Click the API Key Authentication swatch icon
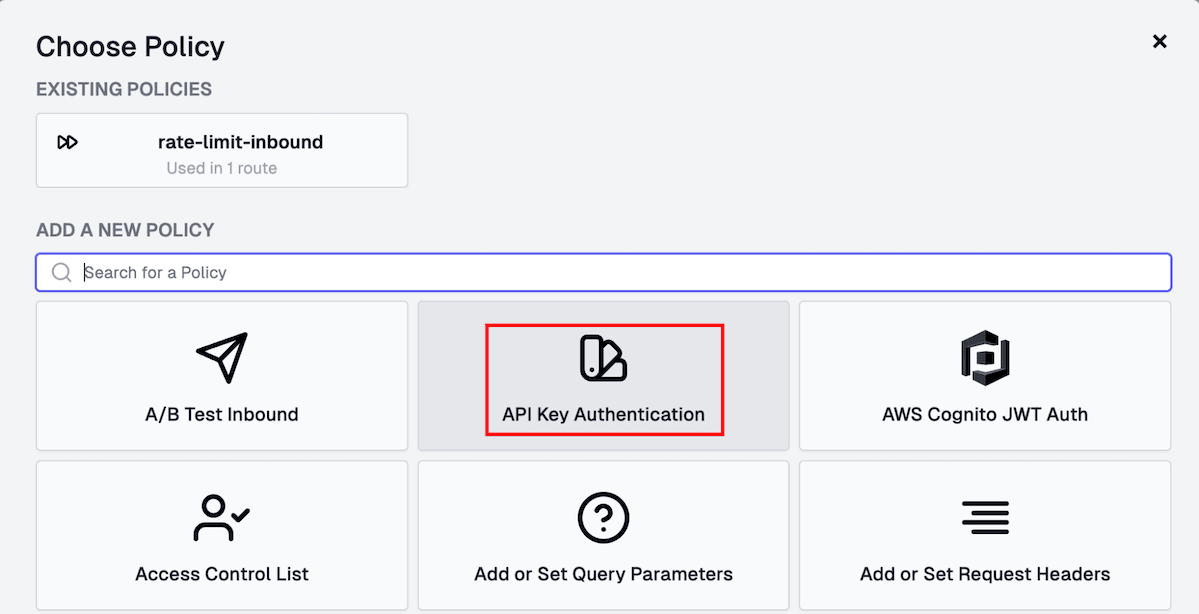This screenshot has width=1199, height=614. 603,356
